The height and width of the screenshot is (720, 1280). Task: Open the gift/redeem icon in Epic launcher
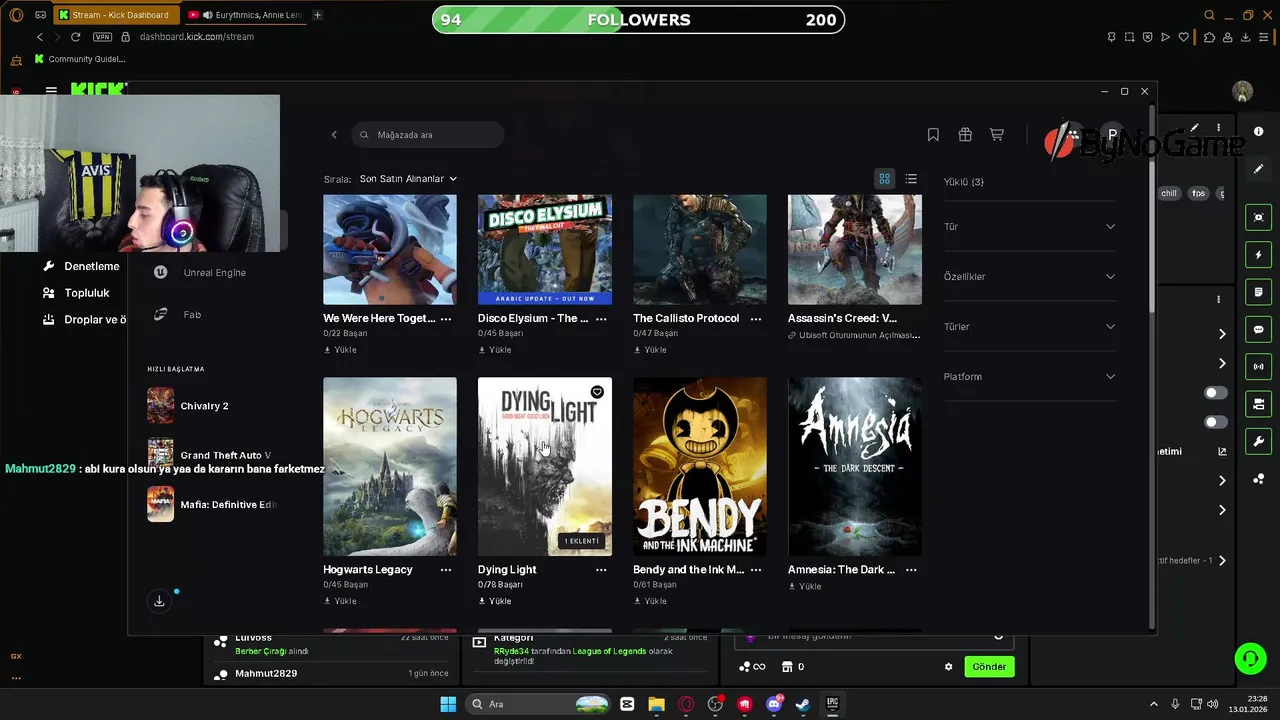tap(965, 134)
